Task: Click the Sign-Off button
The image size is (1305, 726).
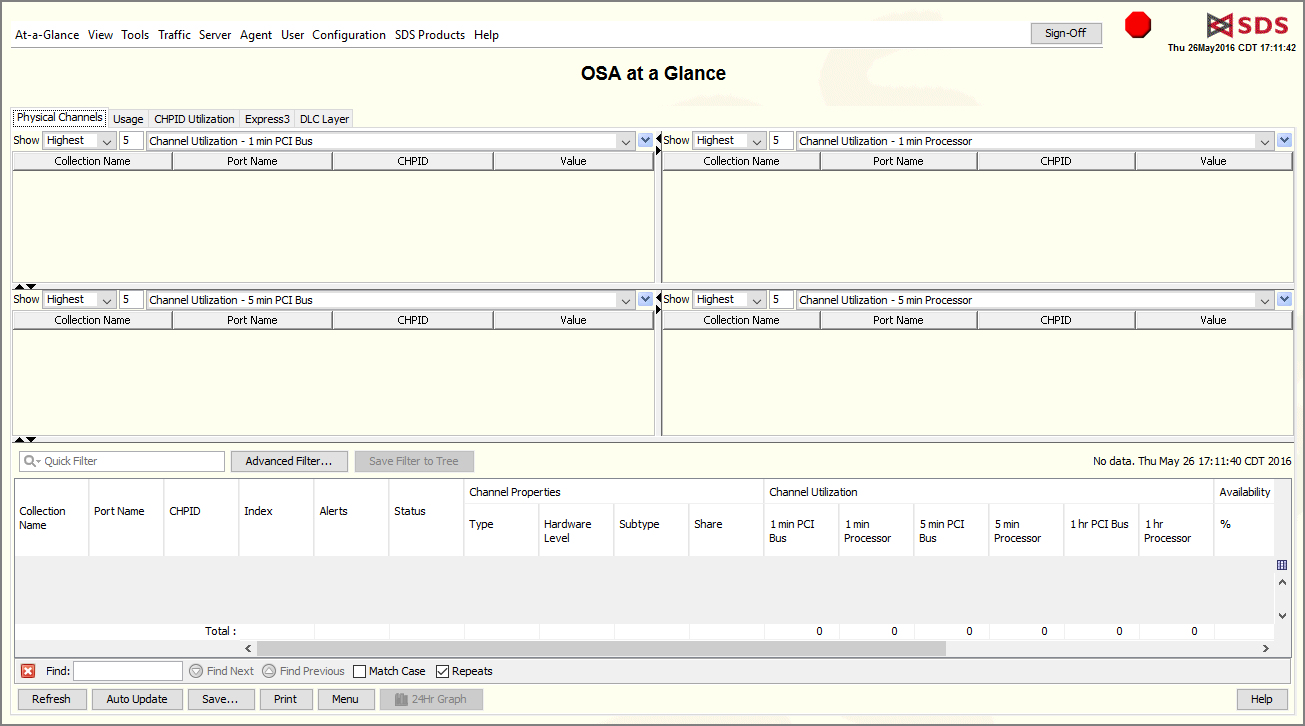Action: pyautogui.click(x=1065, y=33)
